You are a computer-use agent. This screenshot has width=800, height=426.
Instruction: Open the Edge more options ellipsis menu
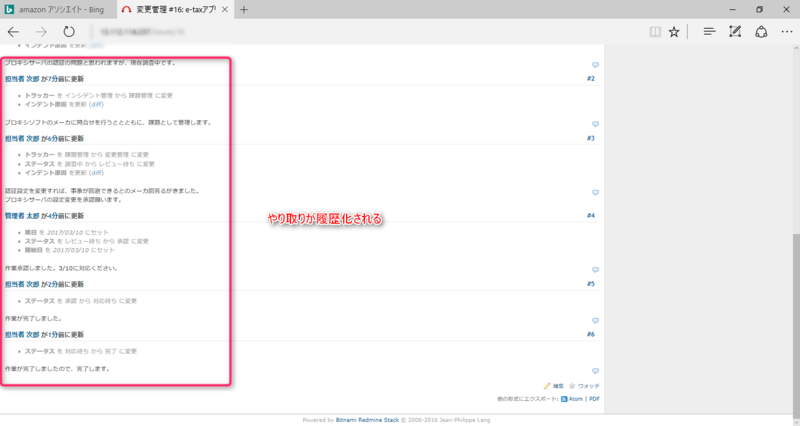tap(787, 32)
